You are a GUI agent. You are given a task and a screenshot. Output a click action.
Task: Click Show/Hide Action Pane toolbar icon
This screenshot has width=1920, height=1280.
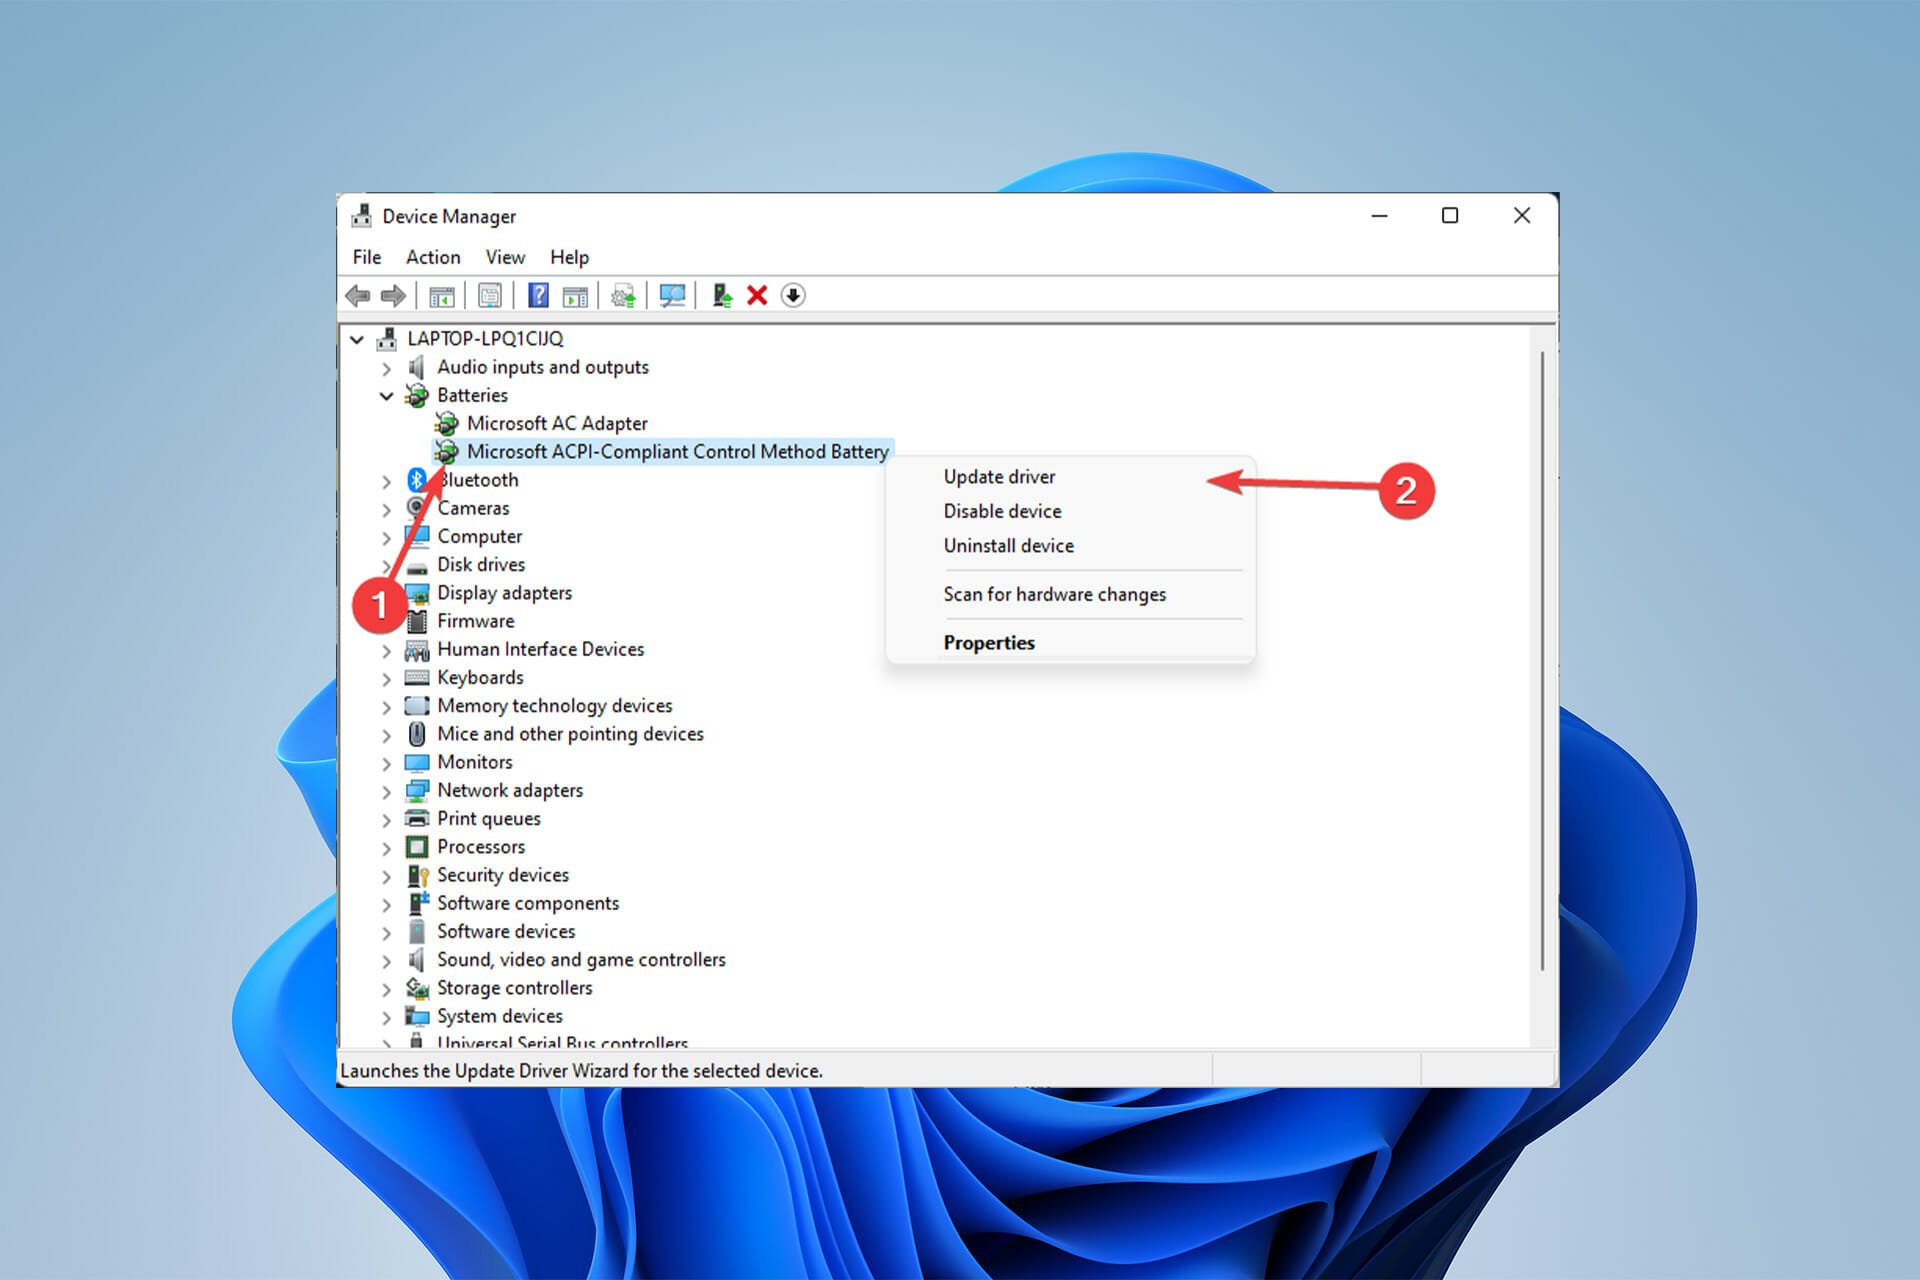(575, 296)
